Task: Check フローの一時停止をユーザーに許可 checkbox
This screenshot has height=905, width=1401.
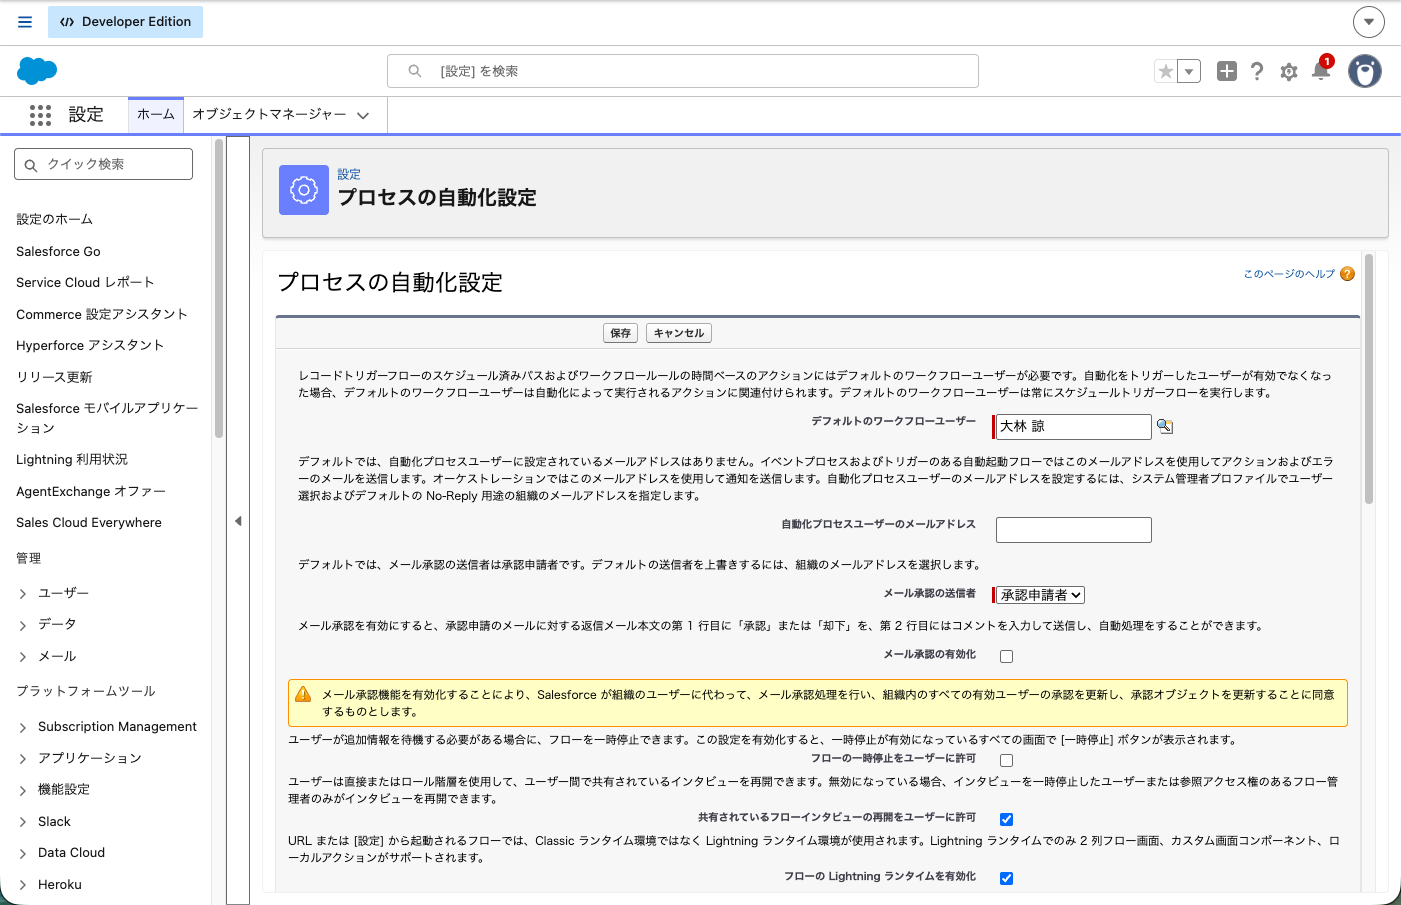Action: coord(1006,761)
